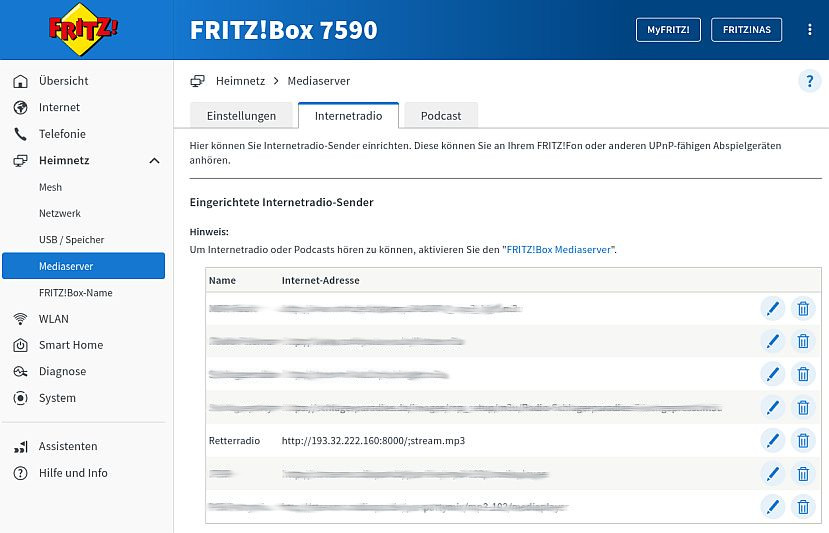Click the Übersicht house icon
Viewport: 829px width, 533px height.
20,81
